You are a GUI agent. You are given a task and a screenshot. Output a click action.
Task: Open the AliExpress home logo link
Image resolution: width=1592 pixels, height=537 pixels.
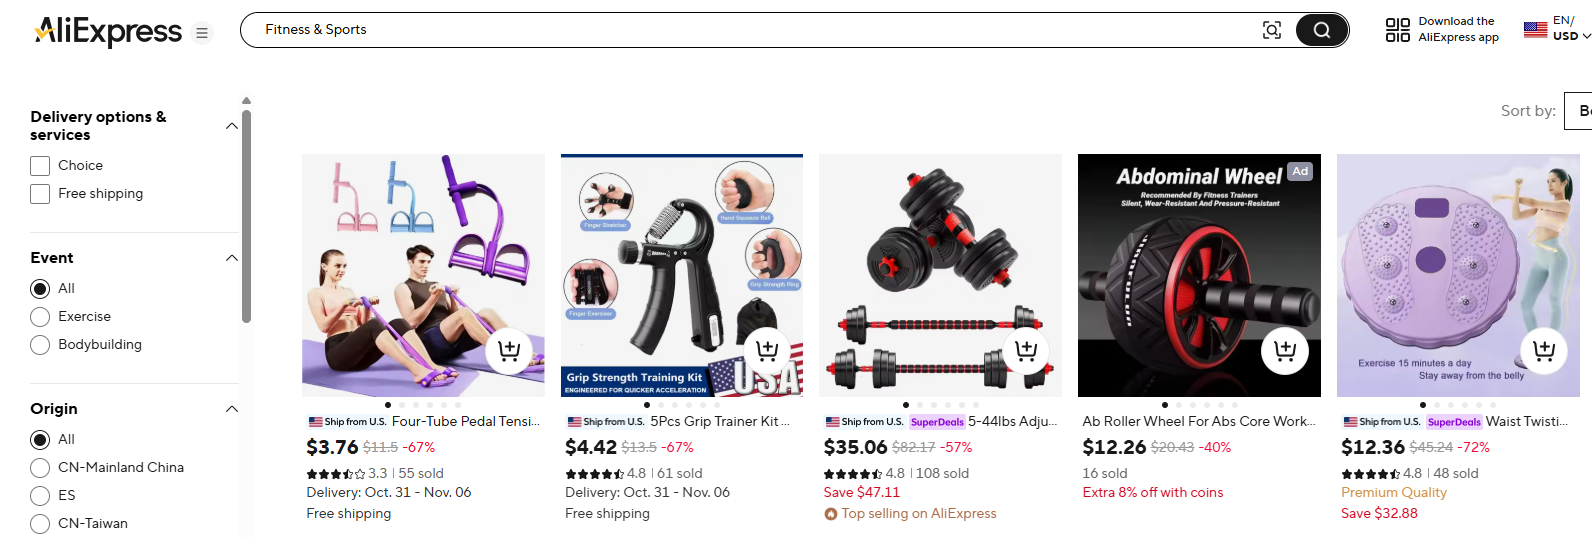108,32
